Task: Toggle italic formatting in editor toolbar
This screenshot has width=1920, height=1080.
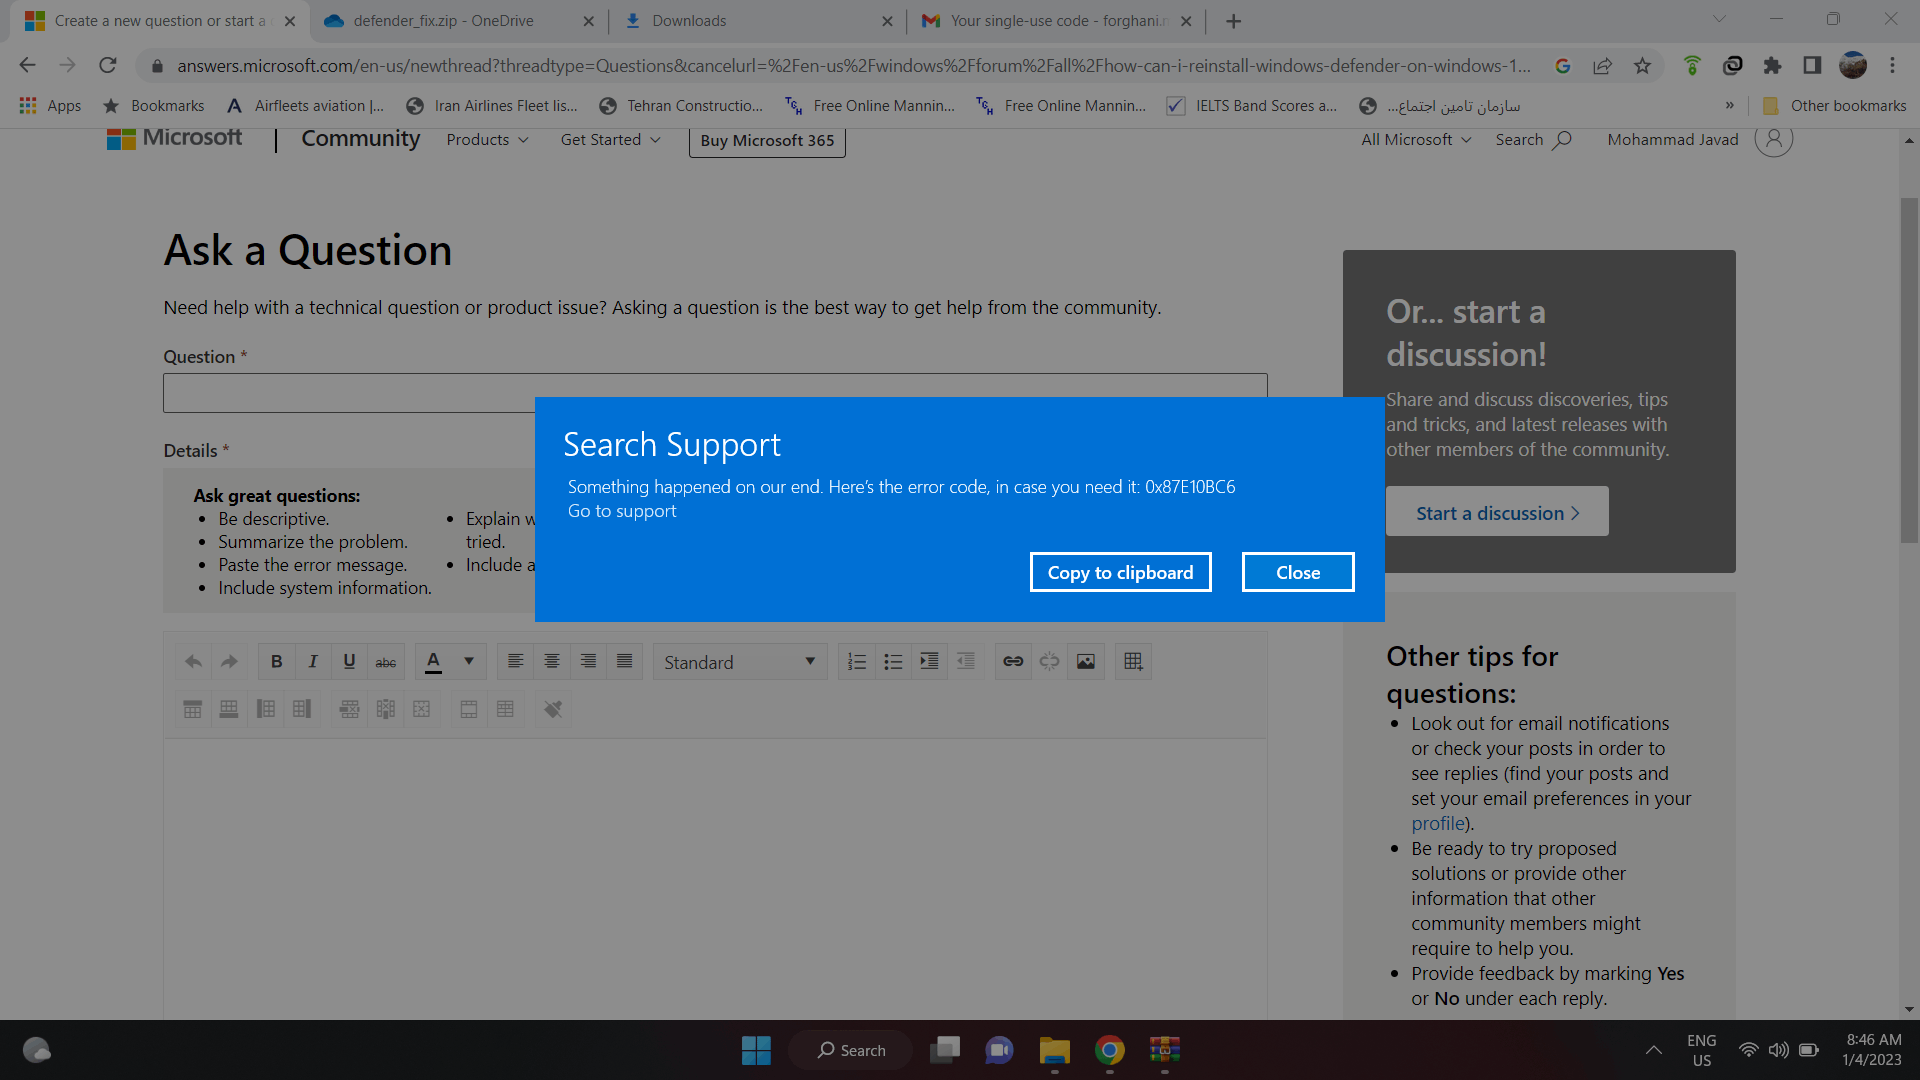Action: pos(313,661)
